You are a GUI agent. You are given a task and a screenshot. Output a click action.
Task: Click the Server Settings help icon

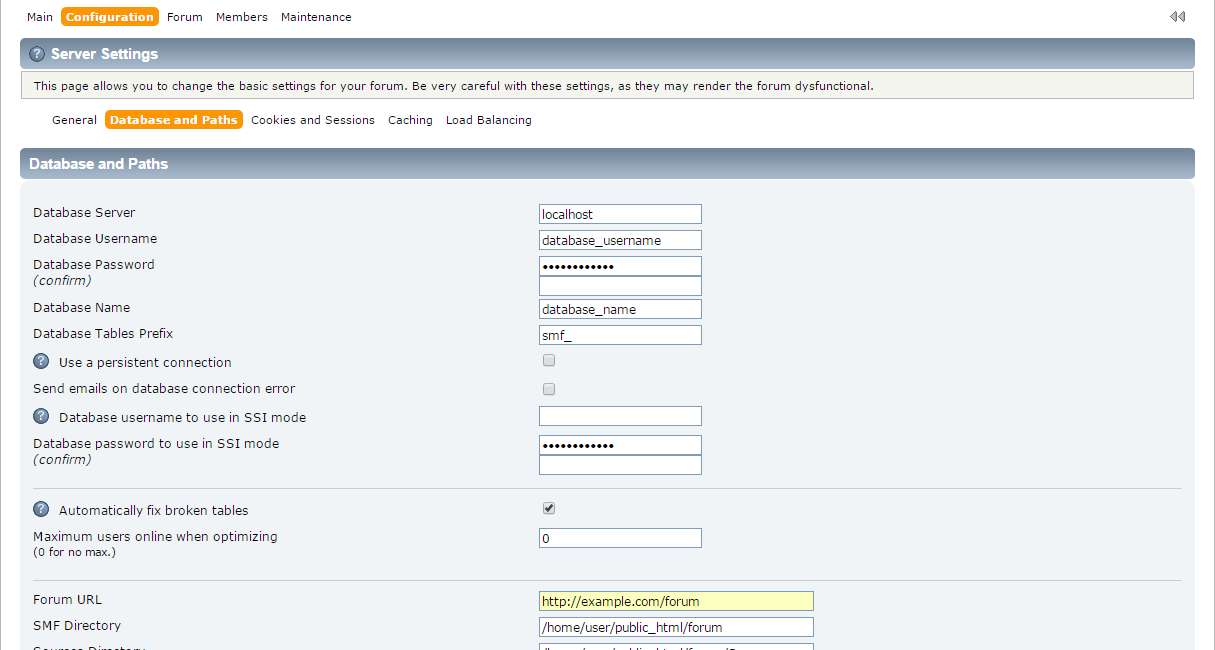pyautogui.click(x=37, y=53)
